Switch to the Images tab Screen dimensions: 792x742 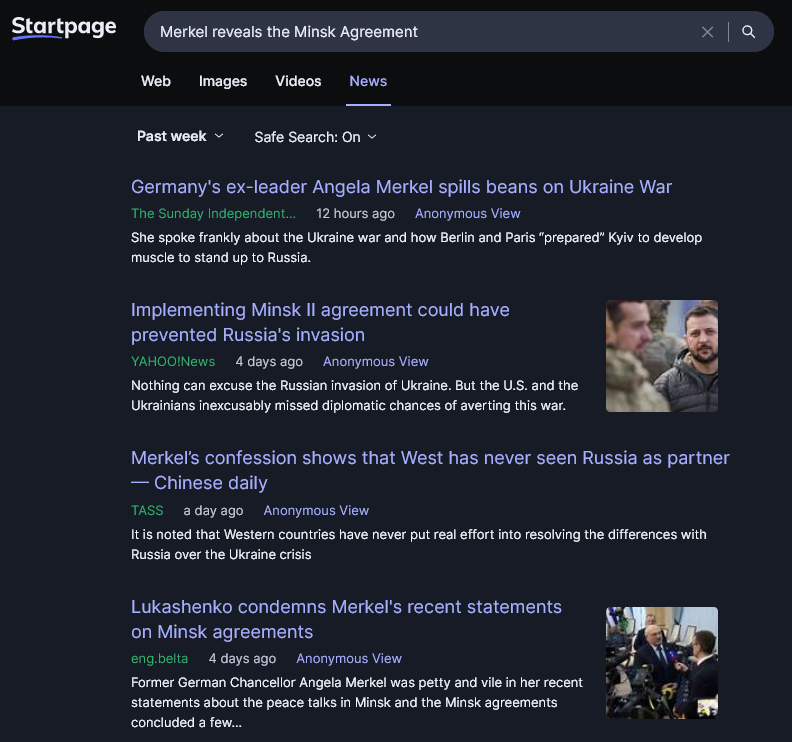(x=223, y=81)
